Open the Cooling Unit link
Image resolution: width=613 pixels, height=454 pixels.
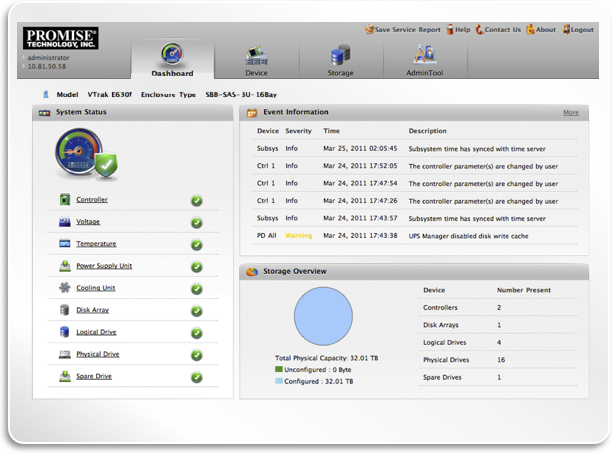pos(96,288)
